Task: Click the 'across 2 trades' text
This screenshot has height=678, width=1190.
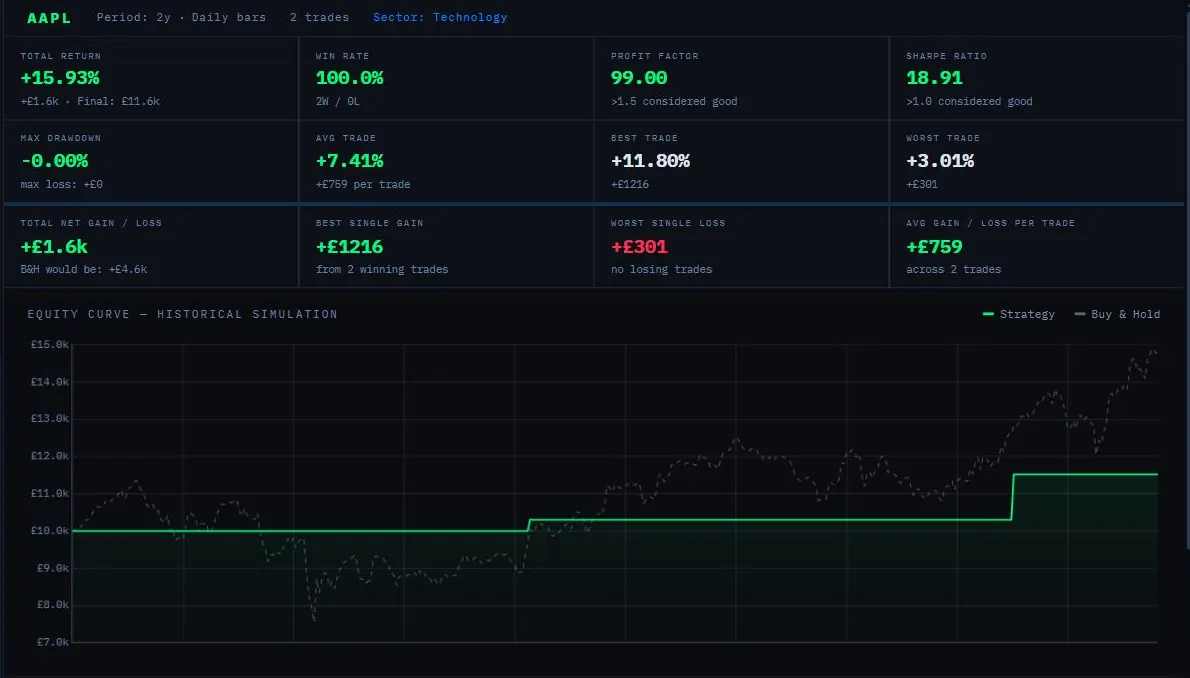Action: click(x=954, y=269)
